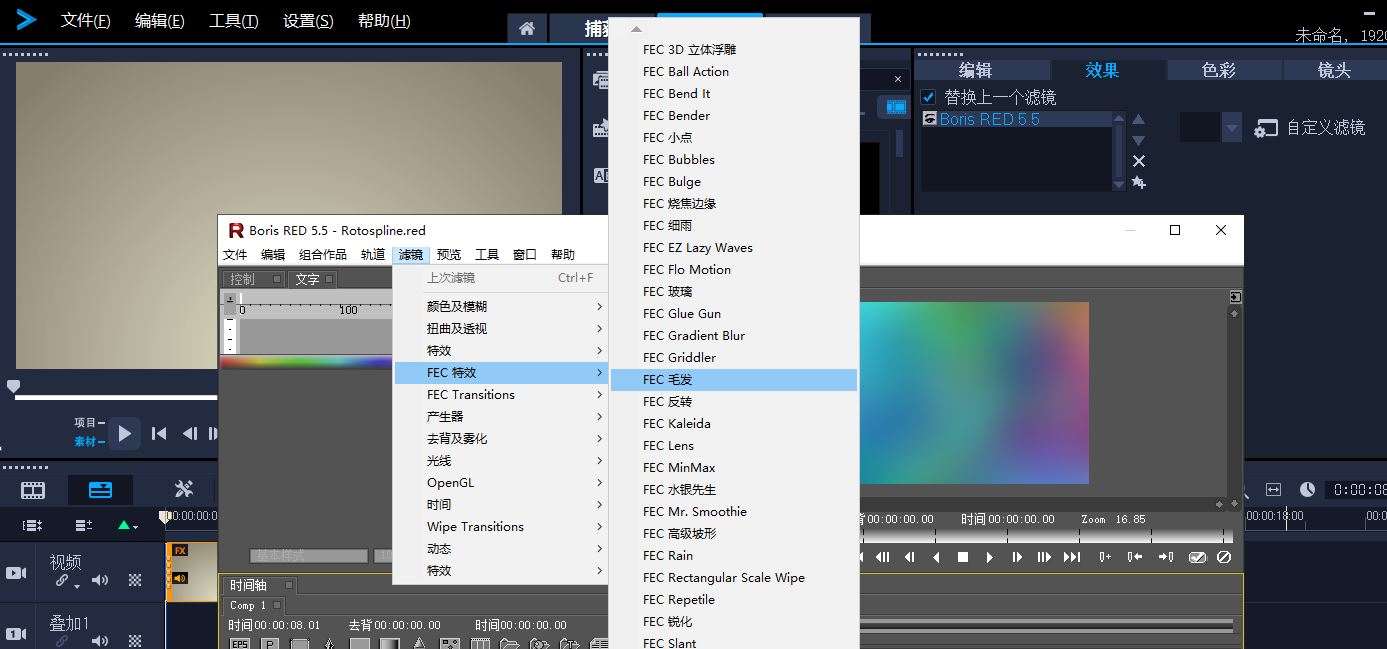Expand the FEC Transitions submenu
Image resolution: width=1387 pixels, height=649 pixels.
pos(501,394)
